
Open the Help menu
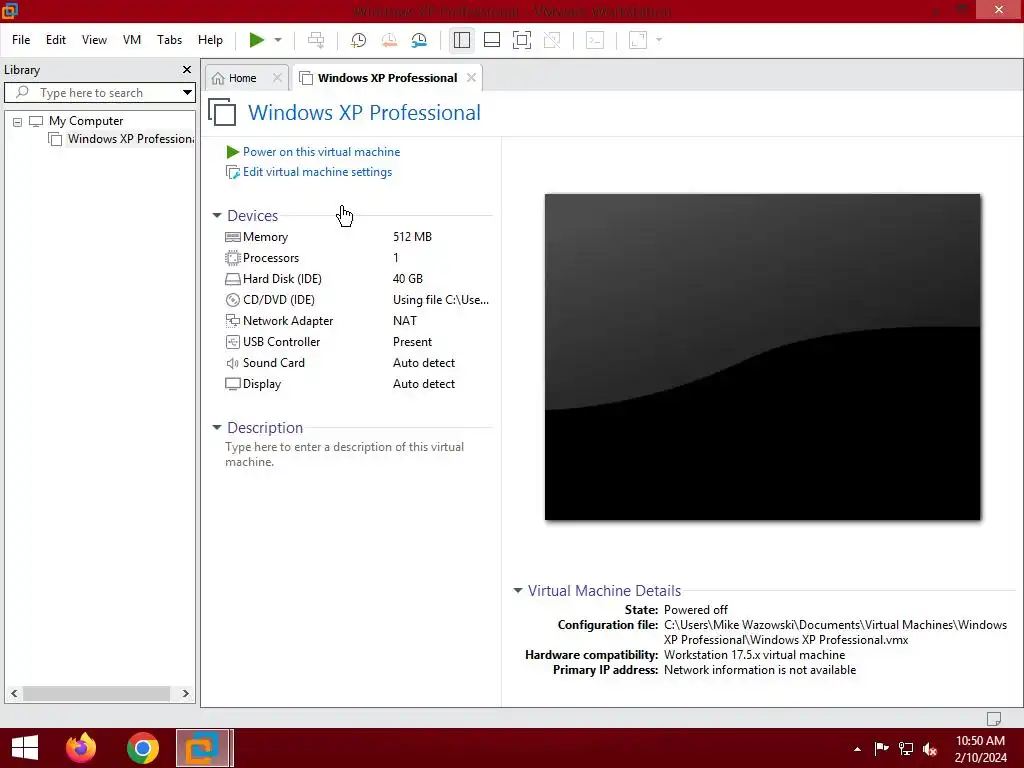point(210,40)
